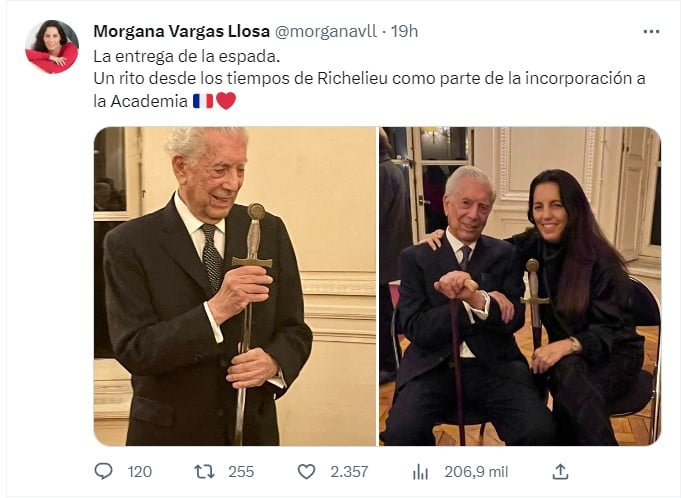Enlarge the left photo of man holding sword

pos(235,286)
